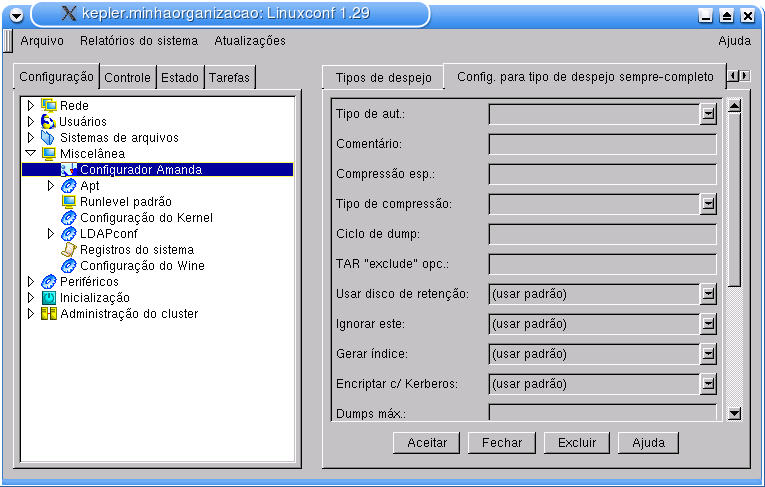Select Runlevel padrão tree item text
This screenshot has width=765, height=487.
[x=126, y=202]
